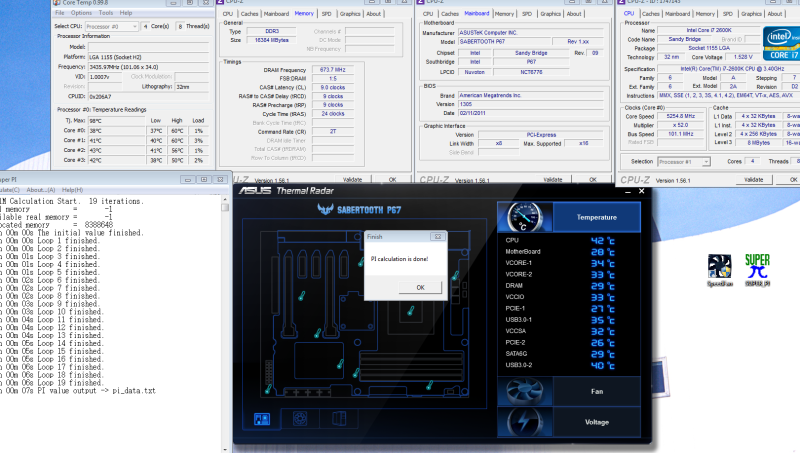This screenshot has width=800, height=453.
Task: Open the Graphics tab in the CPU-Z CPU window
Action: [751, 14]
